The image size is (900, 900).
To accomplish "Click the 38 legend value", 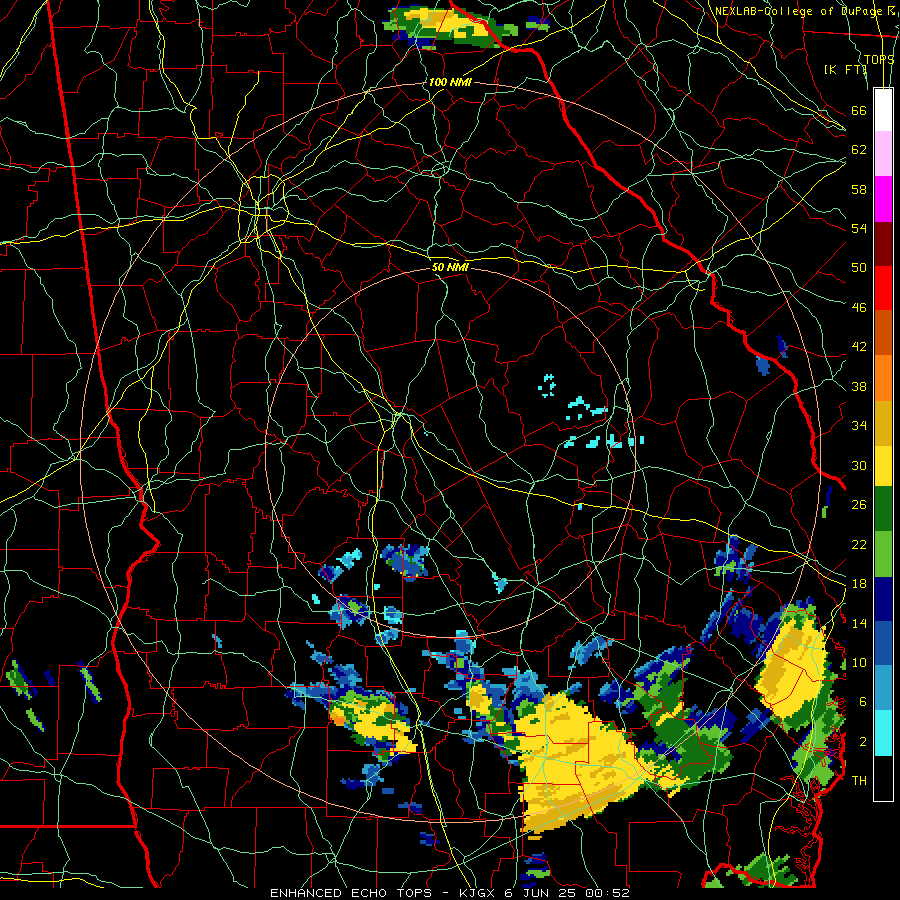I will 859,386.
